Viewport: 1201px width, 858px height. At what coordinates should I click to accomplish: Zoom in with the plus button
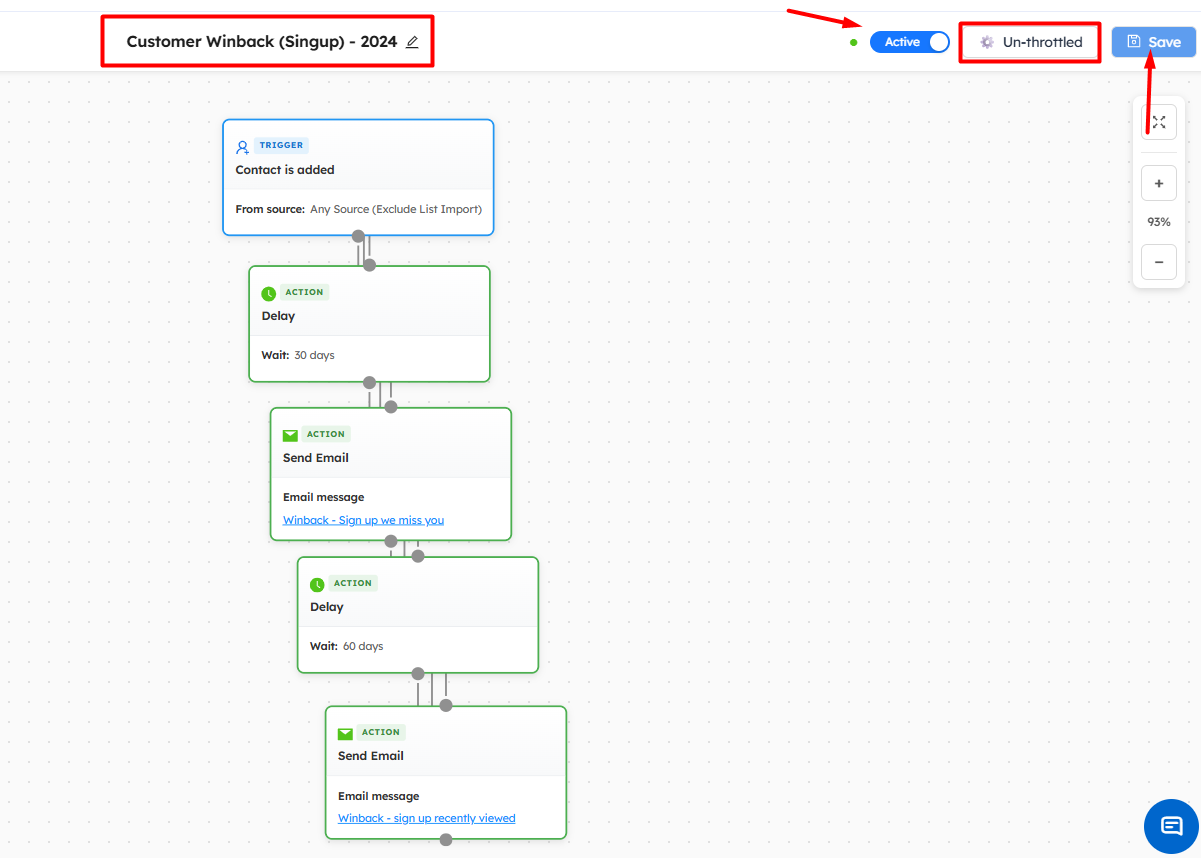(x=1159, y=184)
